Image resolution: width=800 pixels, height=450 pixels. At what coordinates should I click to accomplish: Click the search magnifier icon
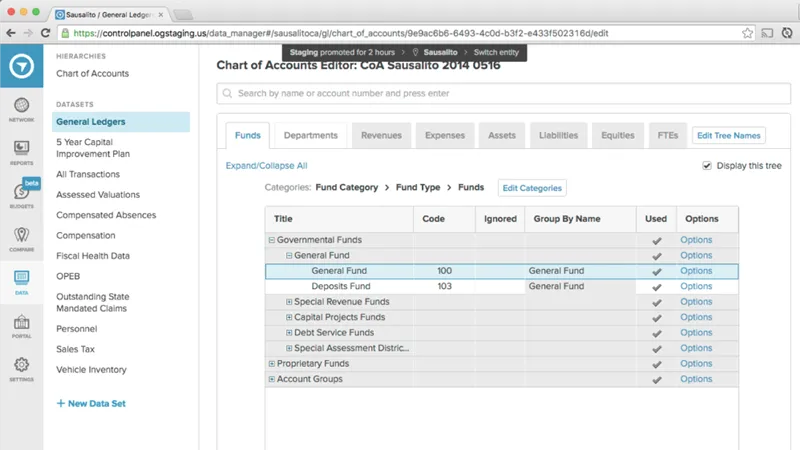point(227,93)
